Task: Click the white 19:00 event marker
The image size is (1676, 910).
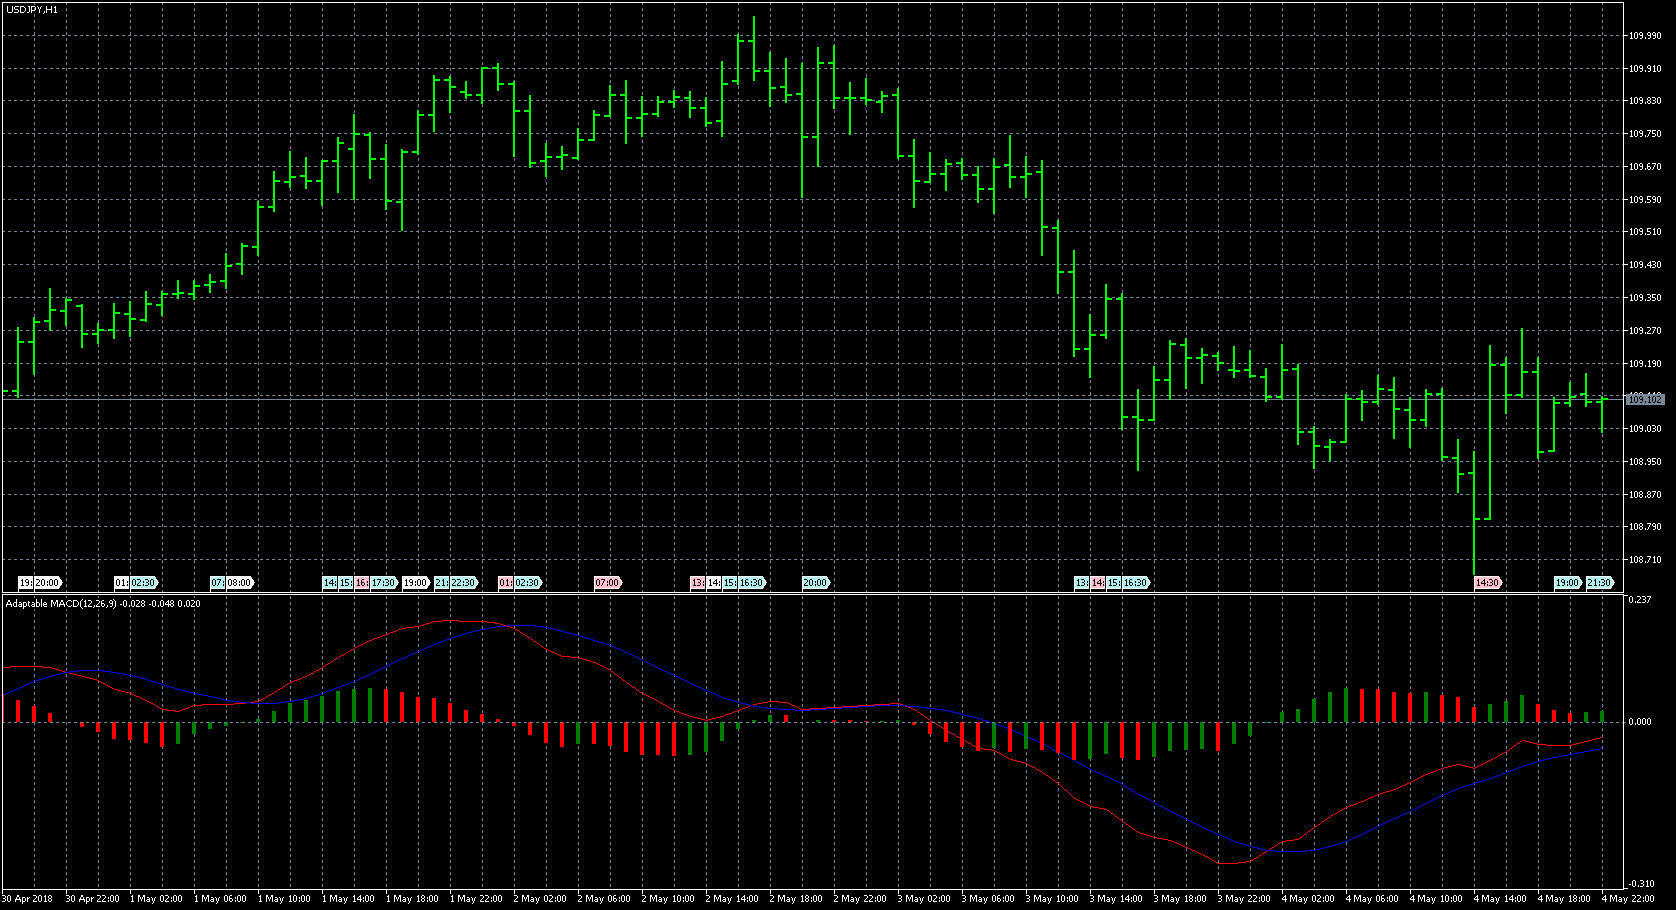Action: coord(415,583)
